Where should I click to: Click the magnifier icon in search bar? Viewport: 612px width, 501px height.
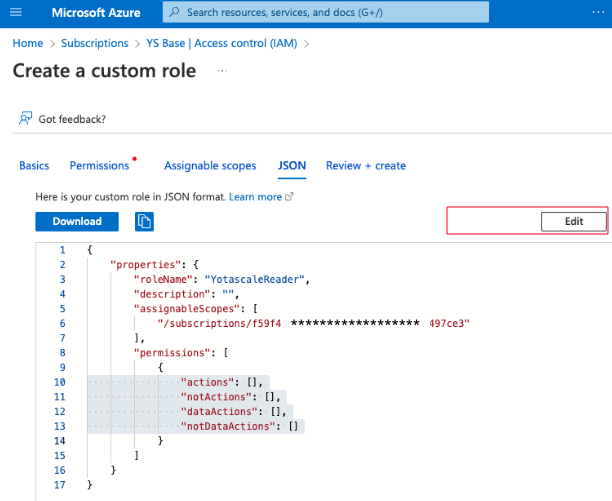coord(174,13)
